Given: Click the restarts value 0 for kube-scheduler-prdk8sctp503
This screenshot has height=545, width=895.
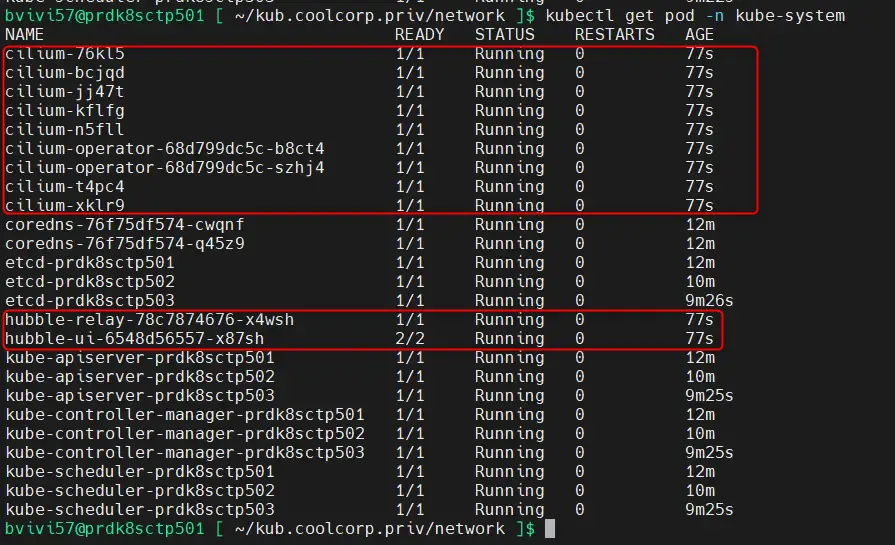Looking at the screenshot, I should coord(580,510).
